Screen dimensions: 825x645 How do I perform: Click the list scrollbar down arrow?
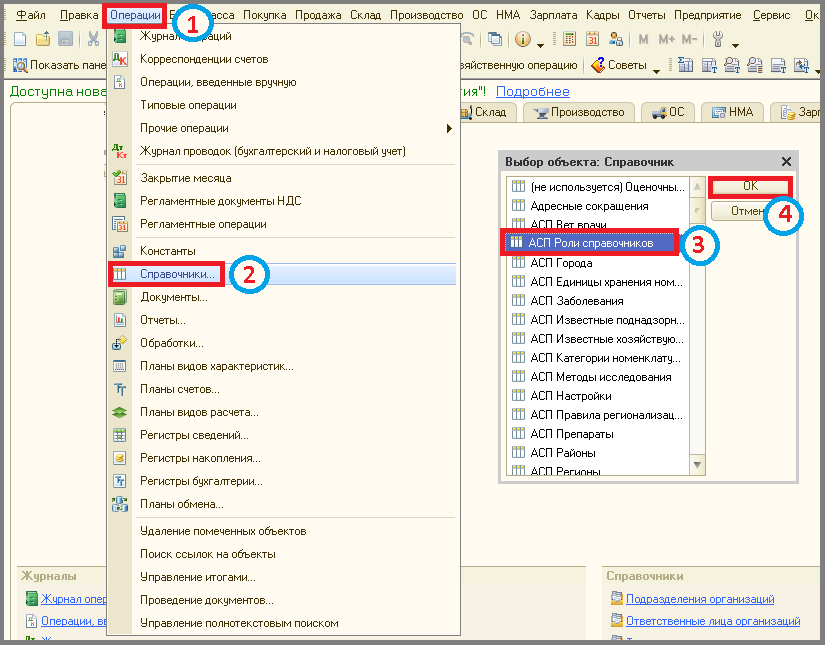click(697, 465)
